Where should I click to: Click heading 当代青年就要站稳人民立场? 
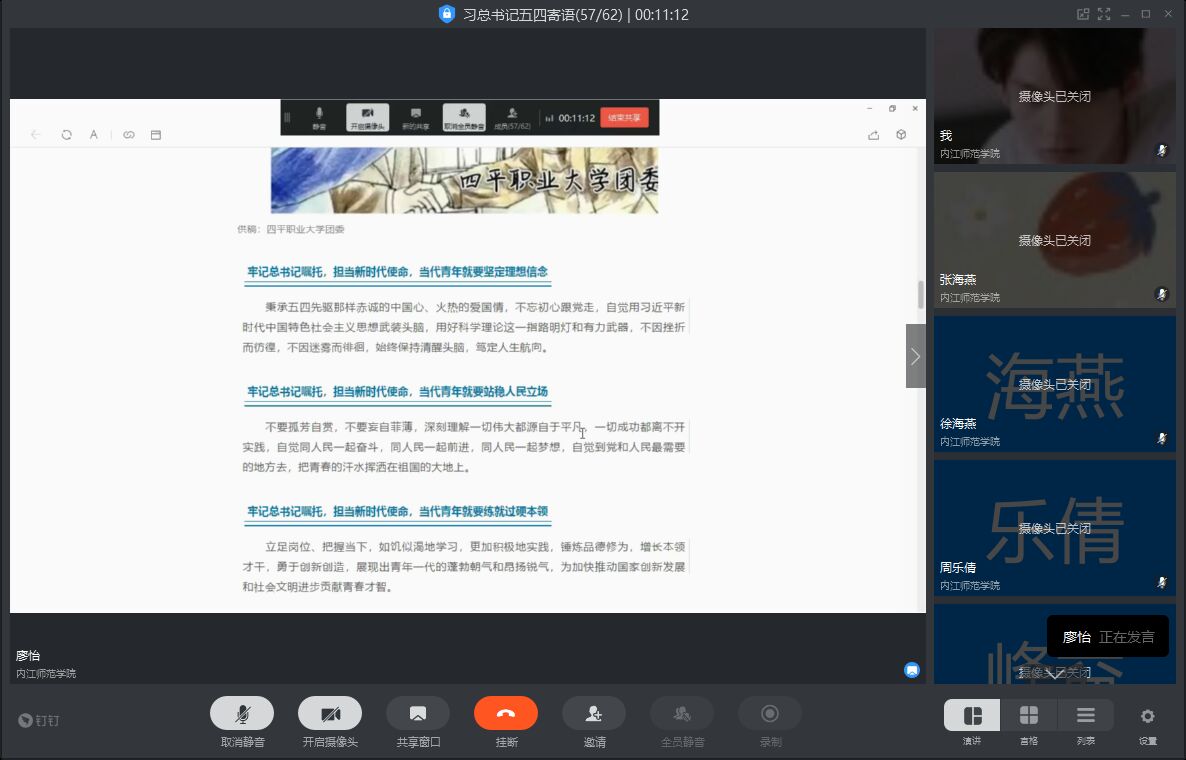483,391
